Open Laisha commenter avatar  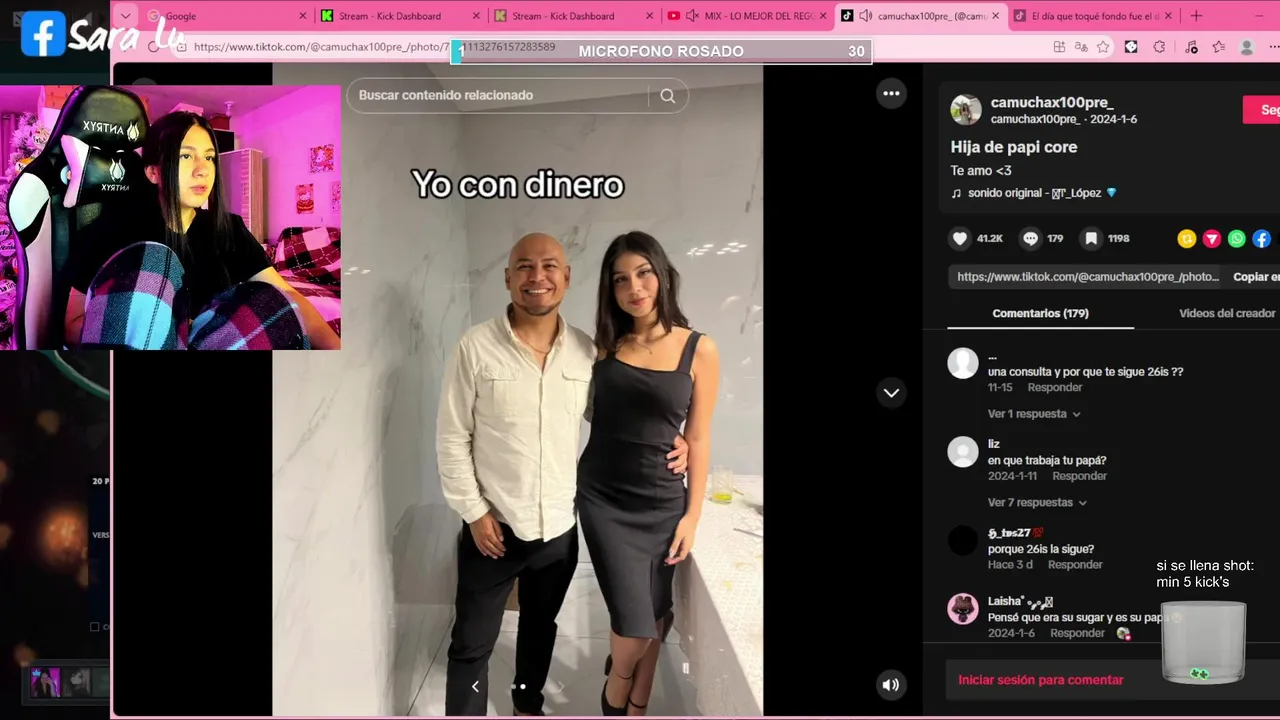point(963,609)
